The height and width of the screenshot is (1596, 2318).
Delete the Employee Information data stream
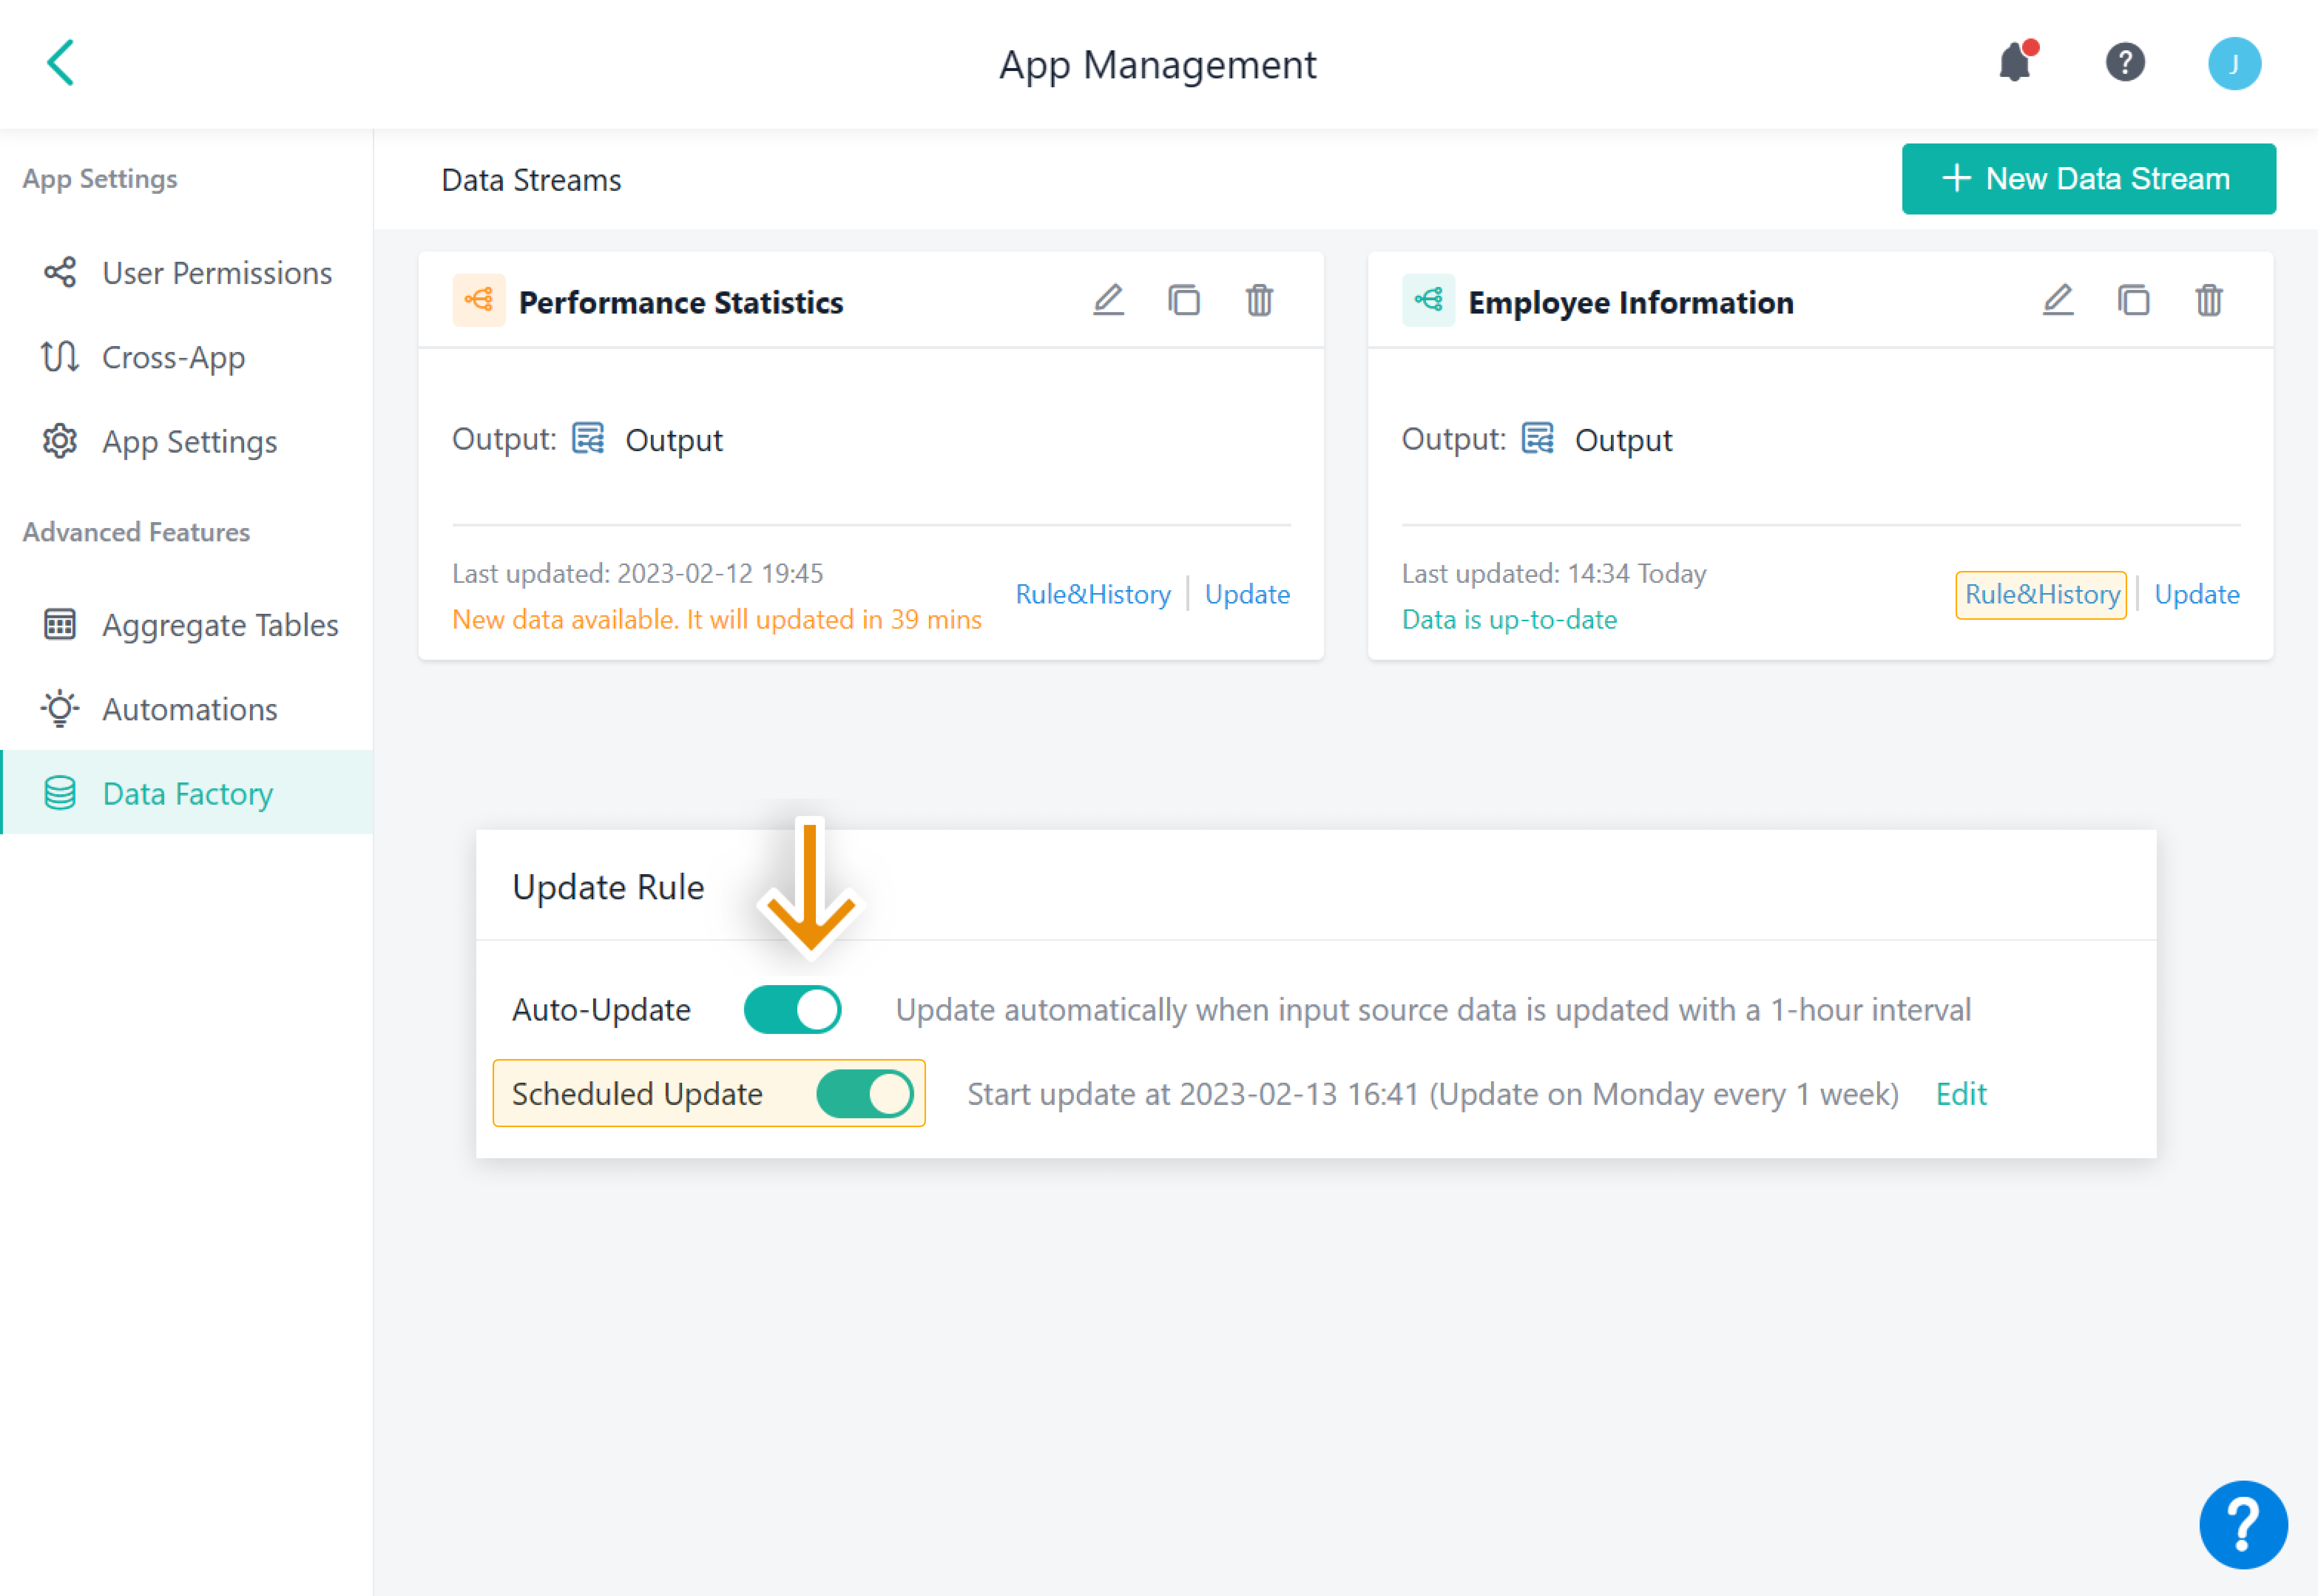(x=2208, y=300)
